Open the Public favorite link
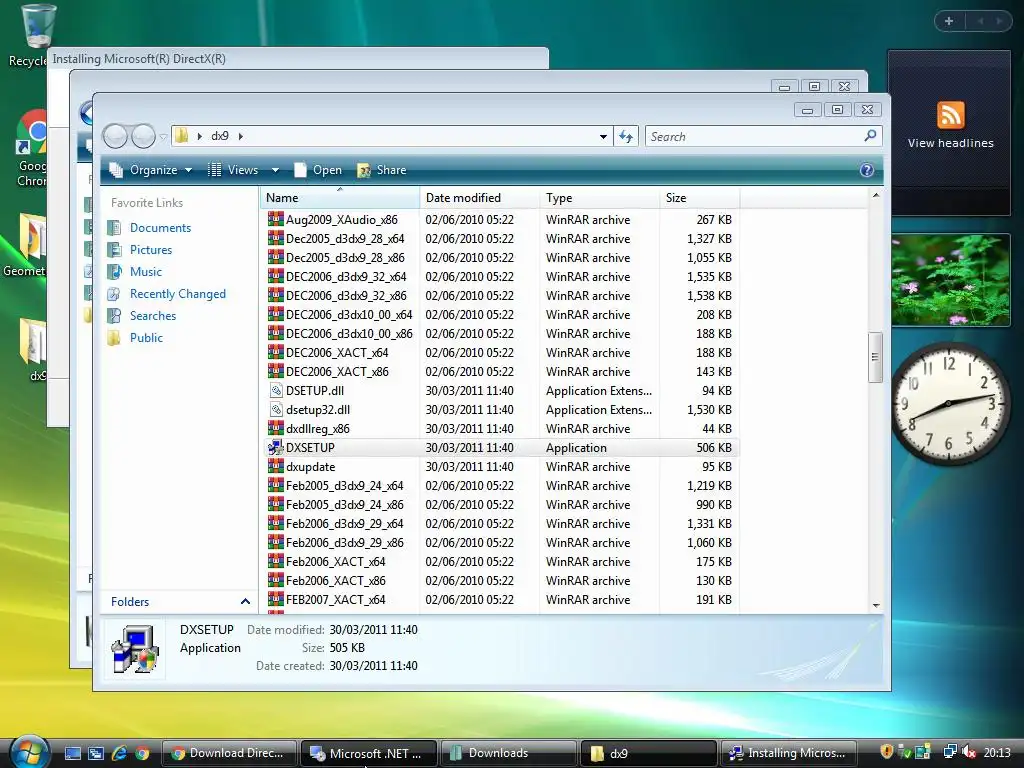This screenshot has height=768, width=1024. 146,338
